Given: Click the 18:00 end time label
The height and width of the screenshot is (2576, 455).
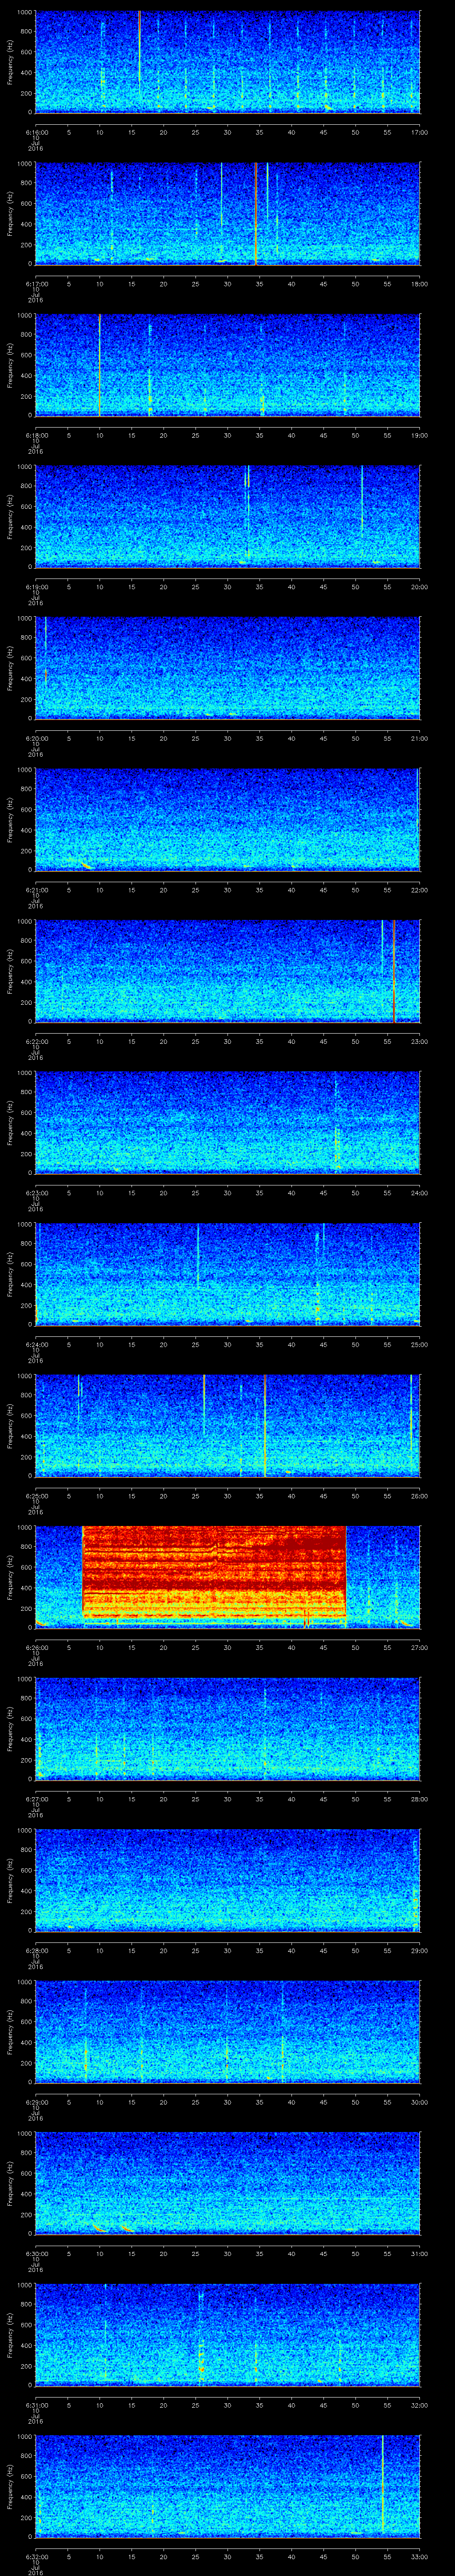Looking at the screenshot, I should [420, 284].
